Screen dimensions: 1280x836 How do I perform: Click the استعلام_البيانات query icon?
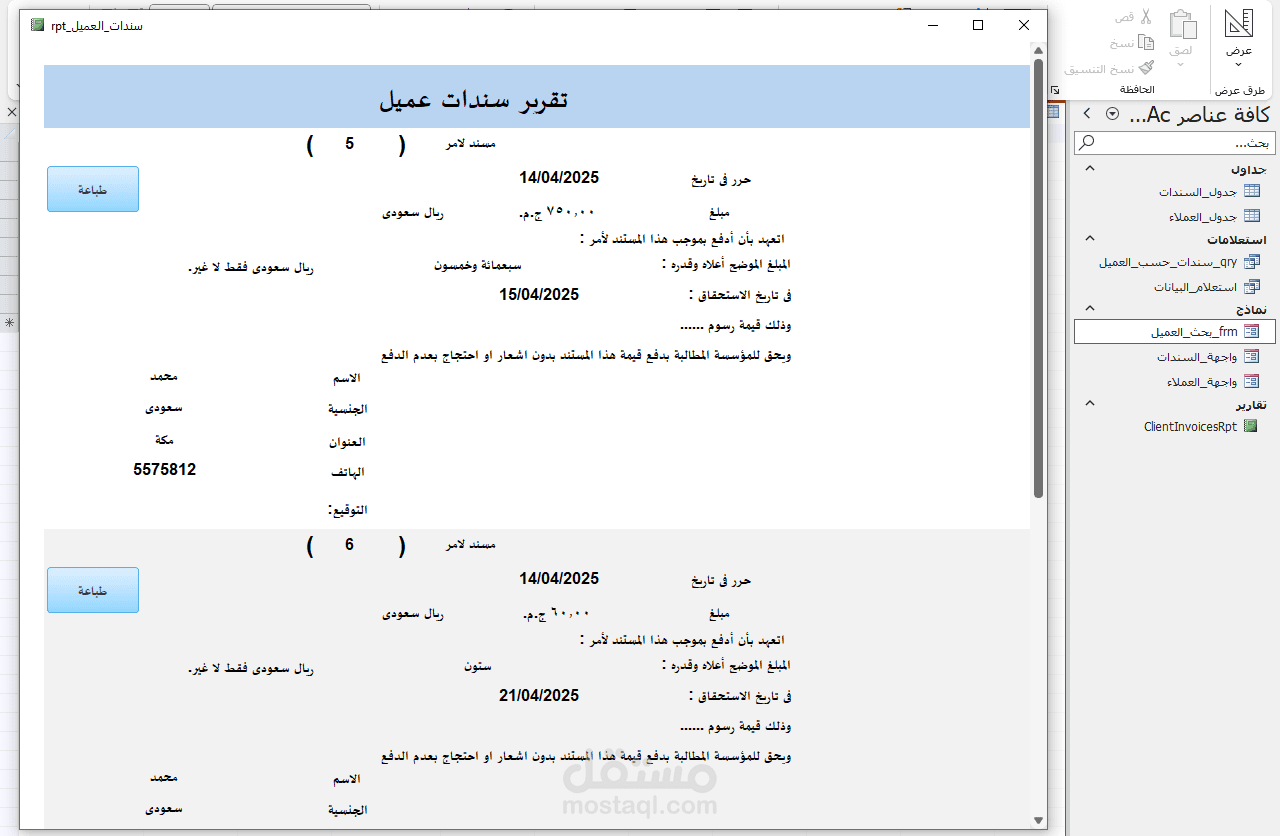[1251, 287]
